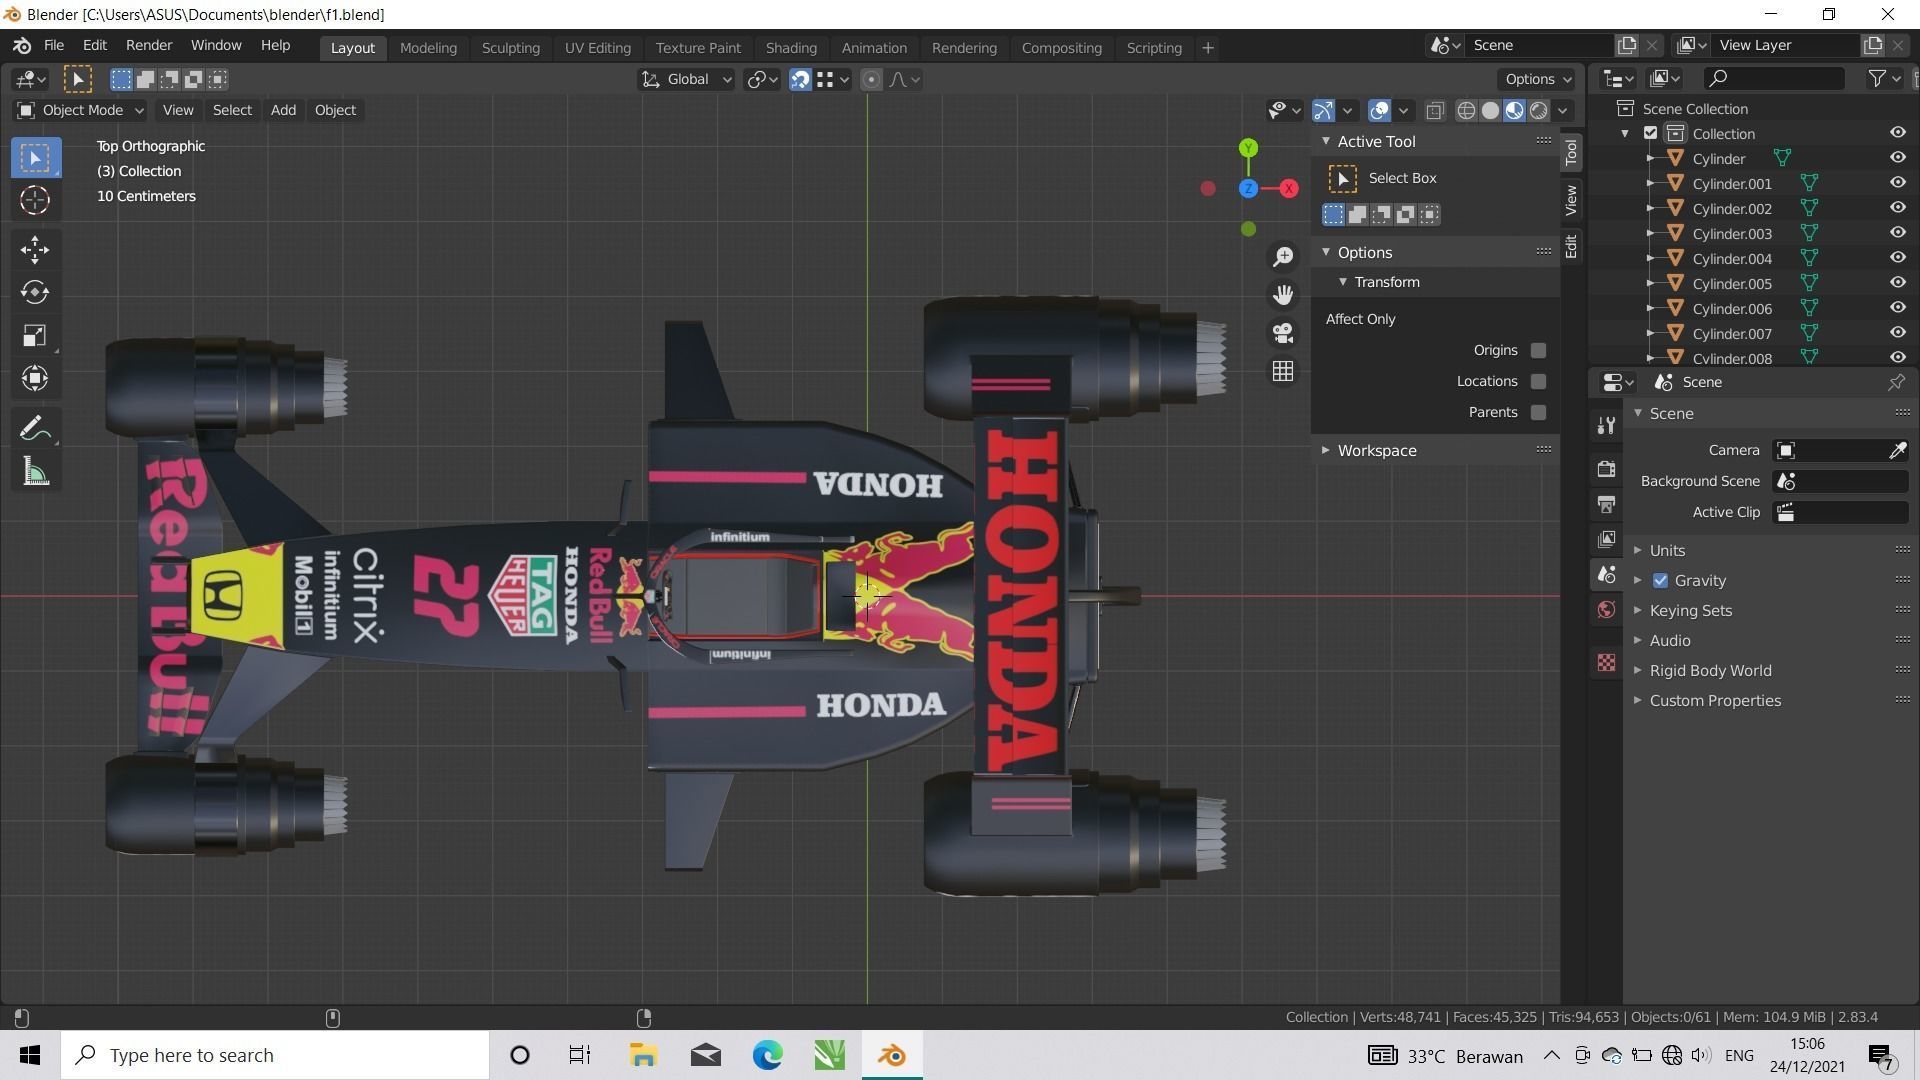The height and width of the screenshot is (1080, 1920).
Task: Pin the Scene properties with pin icon
Action: [1896, 383]
